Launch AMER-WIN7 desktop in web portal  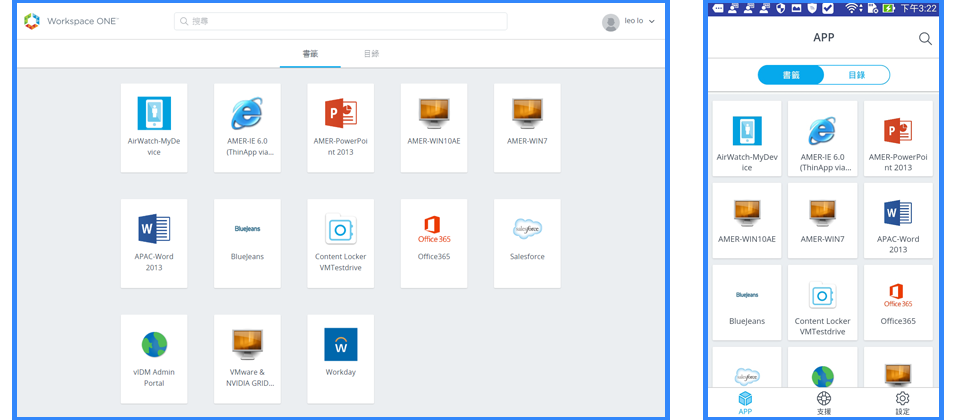[527, 128]
